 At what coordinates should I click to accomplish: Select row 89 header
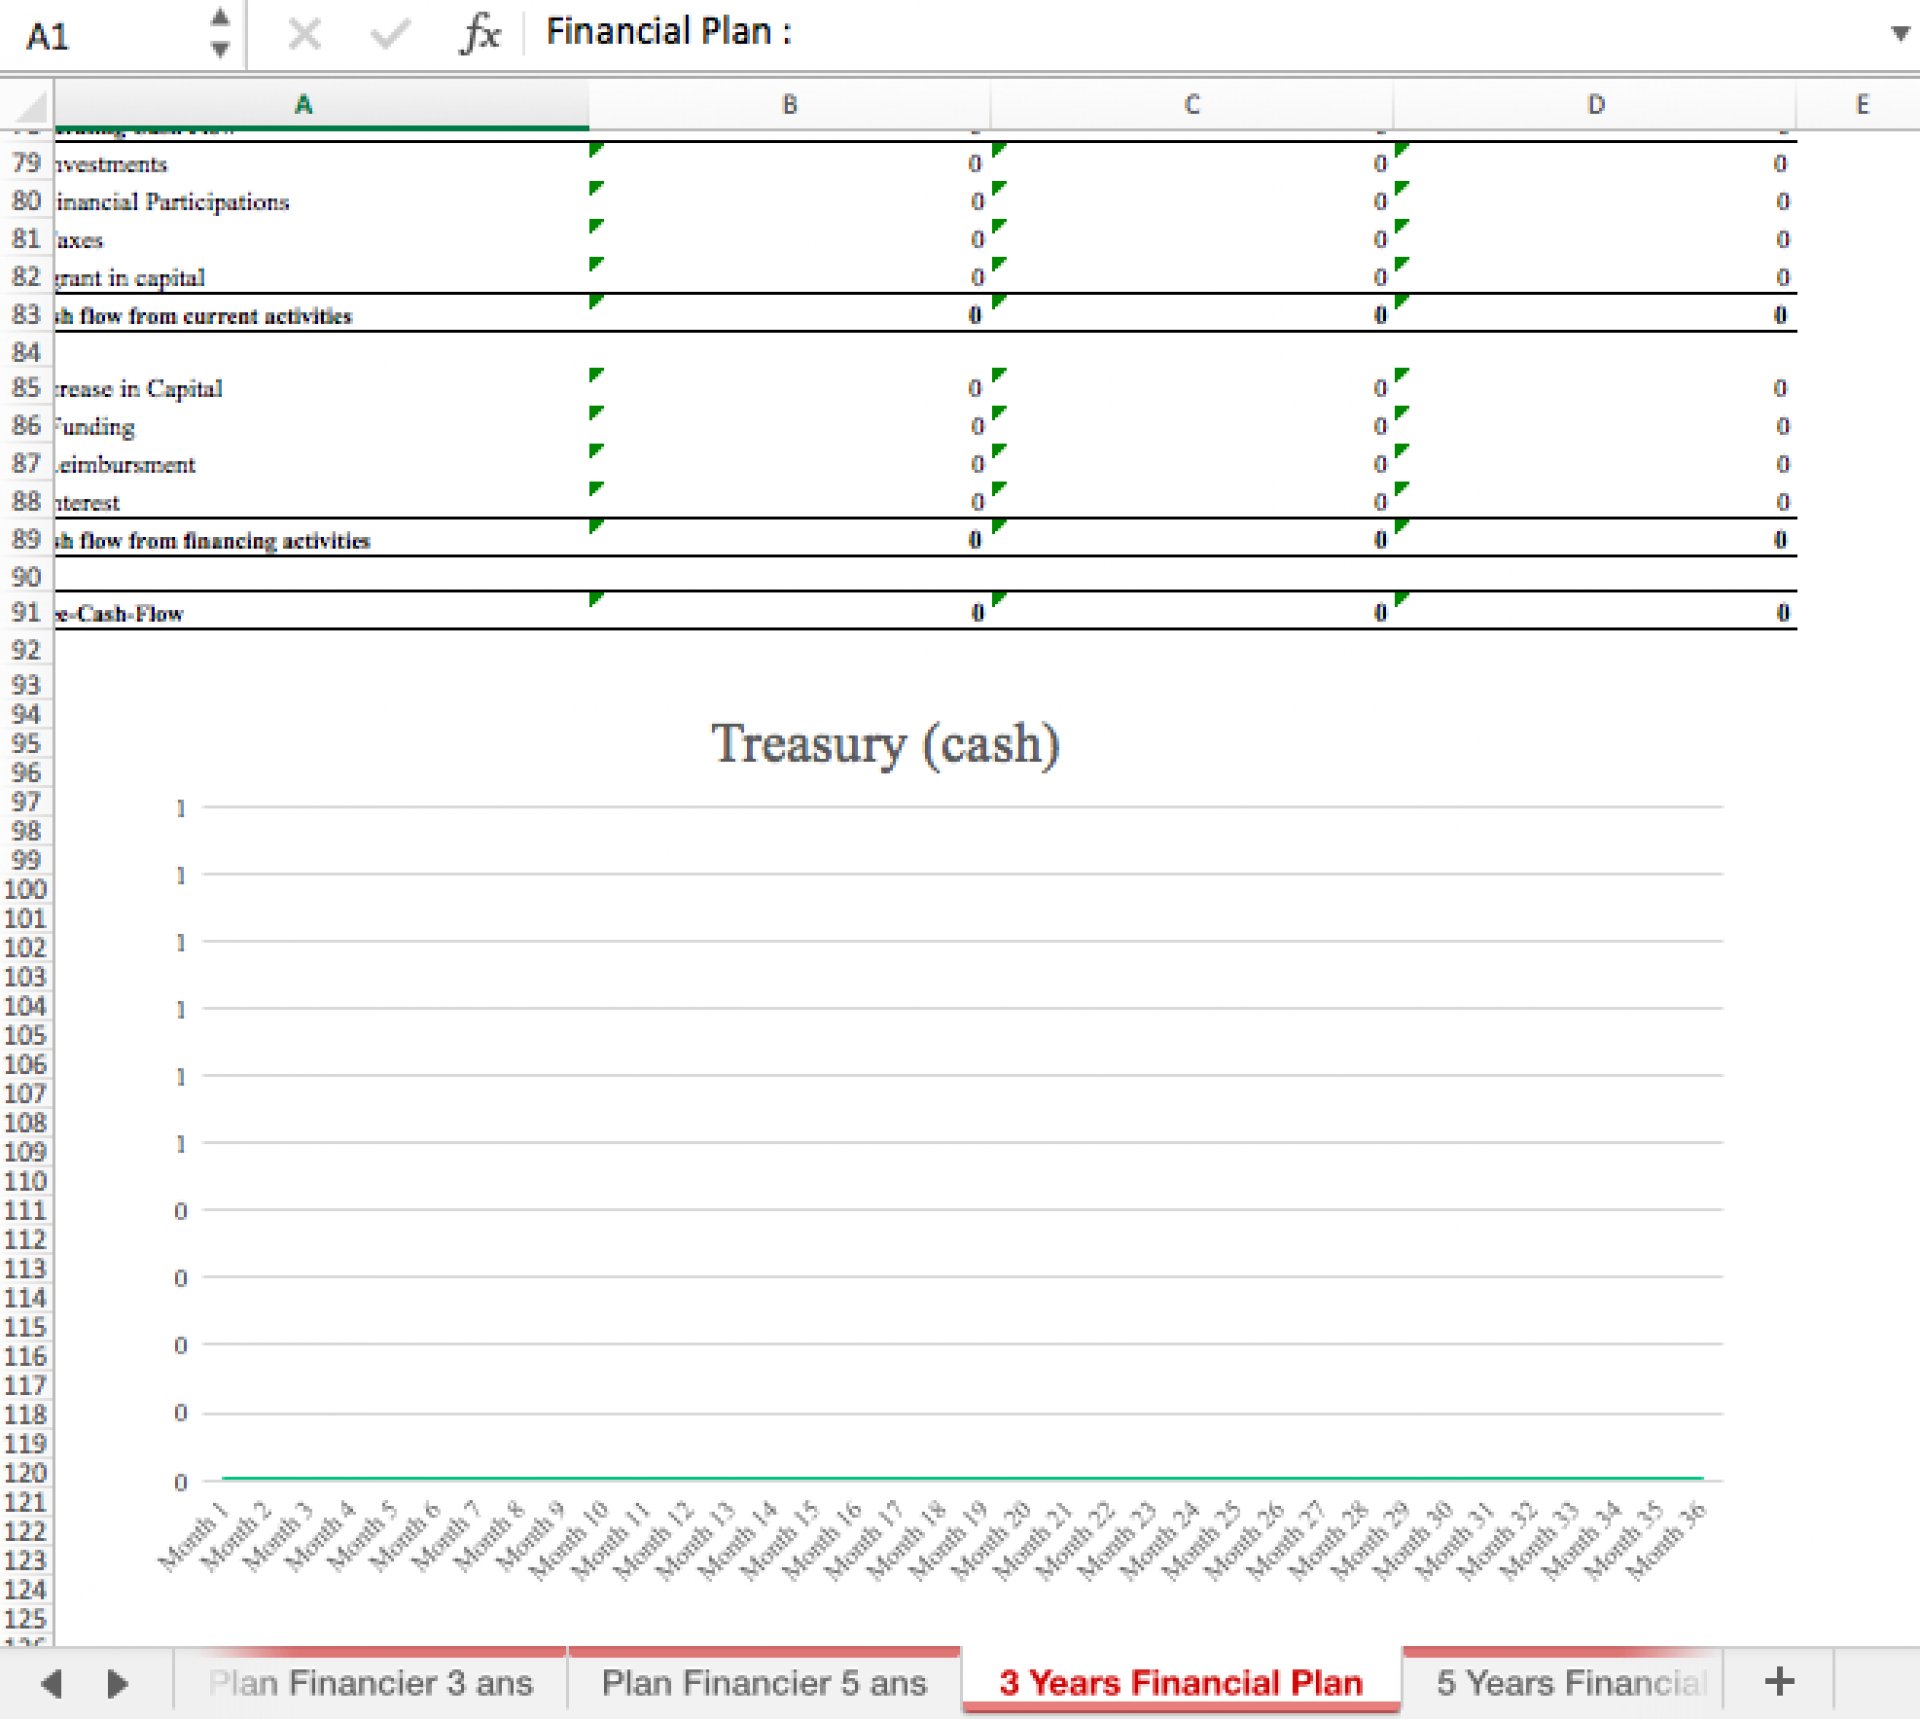coord(26,540)
